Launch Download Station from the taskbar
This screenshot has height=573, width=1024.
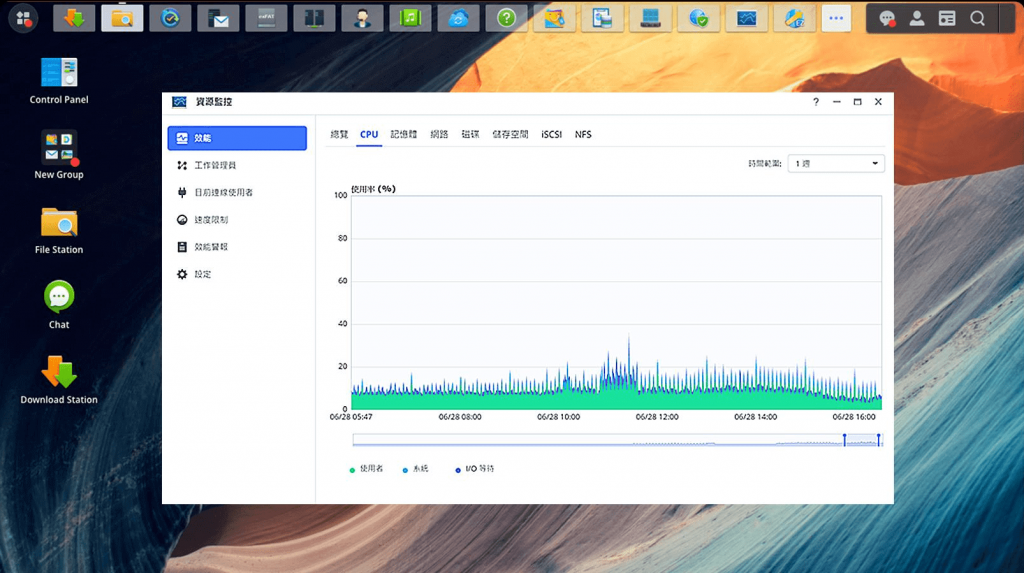[x=74, y=18]
